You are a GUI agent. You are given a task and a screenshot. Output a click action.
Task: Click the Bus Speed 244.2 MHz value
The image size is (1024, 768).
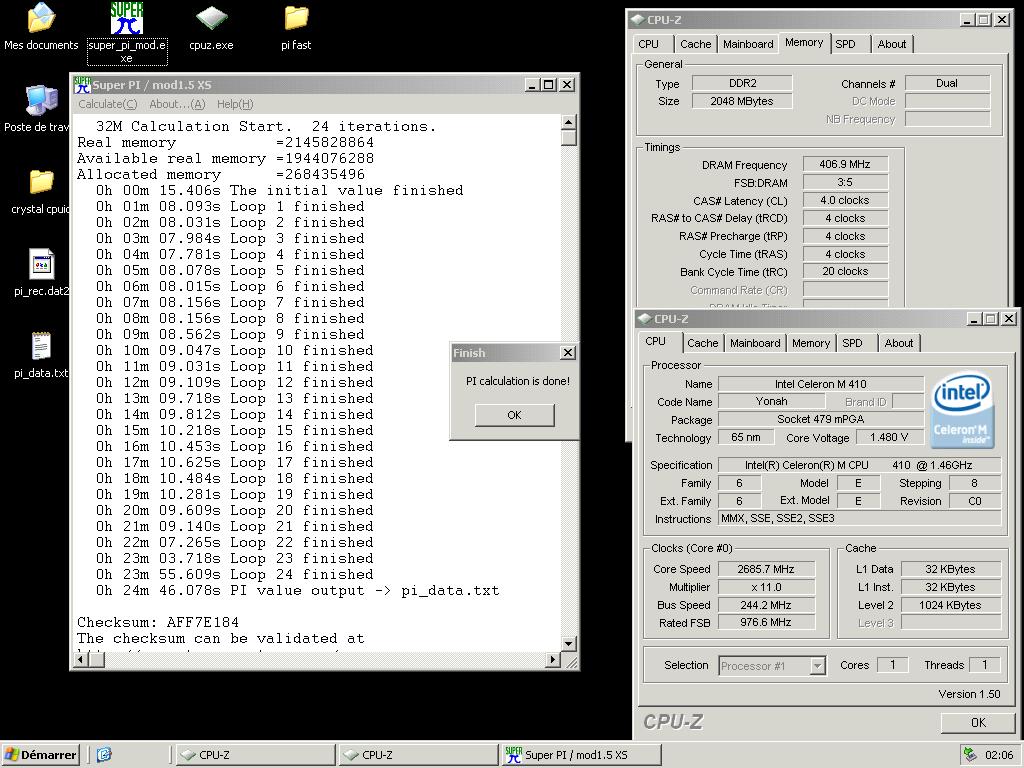click(766, 605)
